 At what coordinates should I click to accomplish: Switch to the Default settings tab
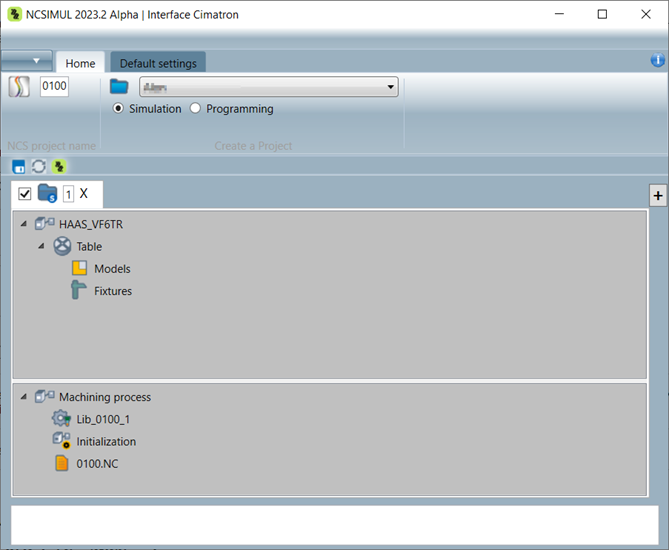(x=158, y=63)
